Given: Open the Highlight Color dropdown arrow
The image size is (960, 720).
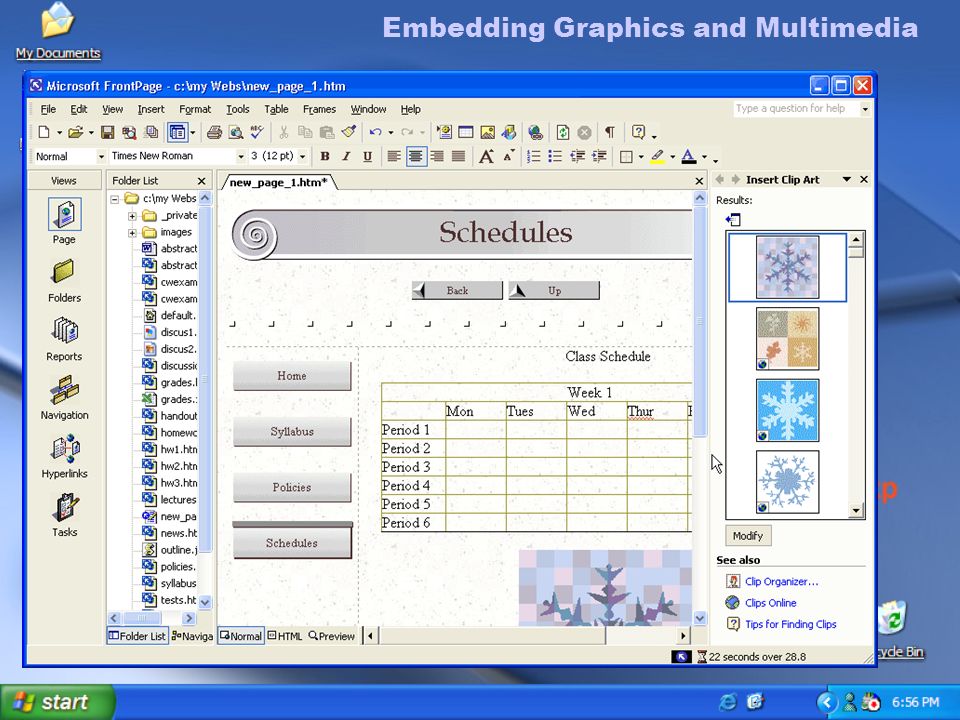Looking at the screenshot, I should coord(672,157).
